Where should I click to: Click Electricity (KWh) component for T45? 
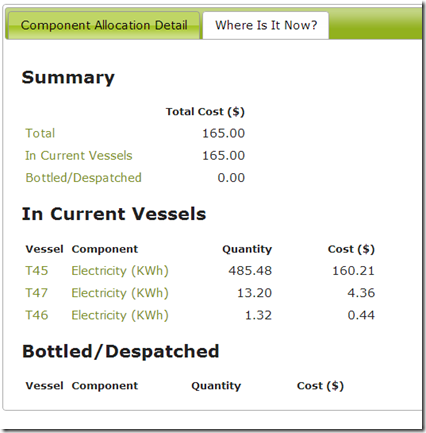coord(120,271)
